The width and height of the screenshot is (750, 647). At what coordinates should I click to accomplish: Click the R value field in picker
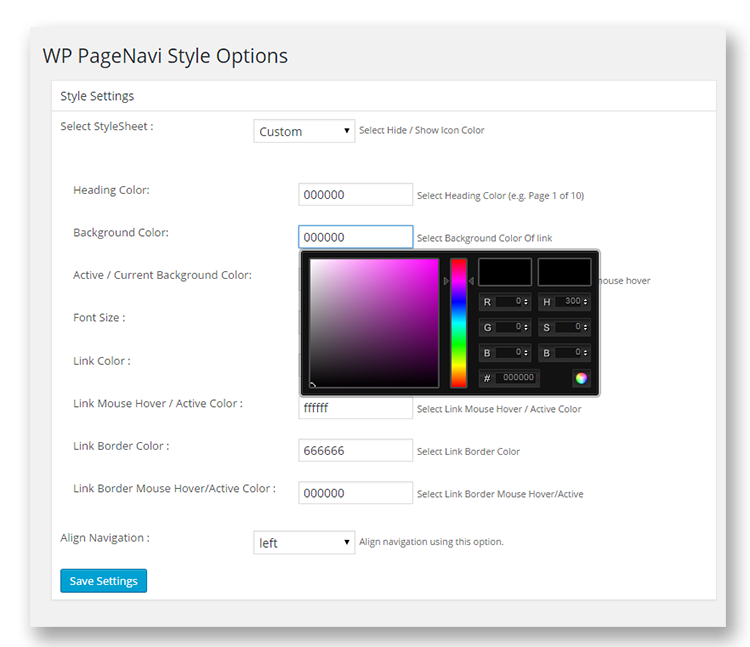pyautogui.click(x=509, y=301)
